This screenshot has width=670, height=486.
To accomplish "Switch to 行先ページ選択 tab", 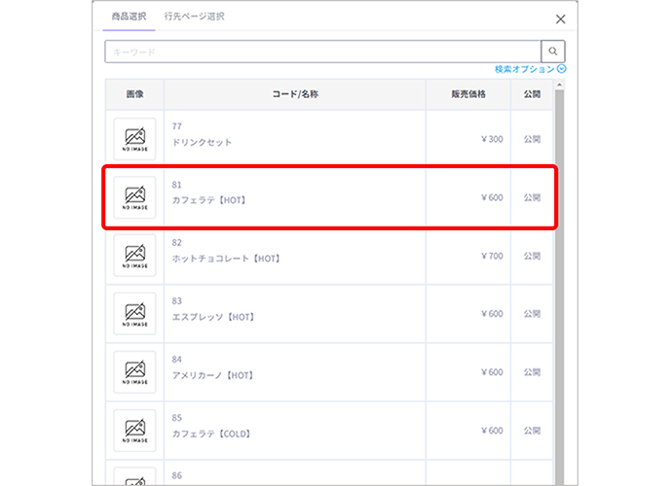I will tap(194, 17).
